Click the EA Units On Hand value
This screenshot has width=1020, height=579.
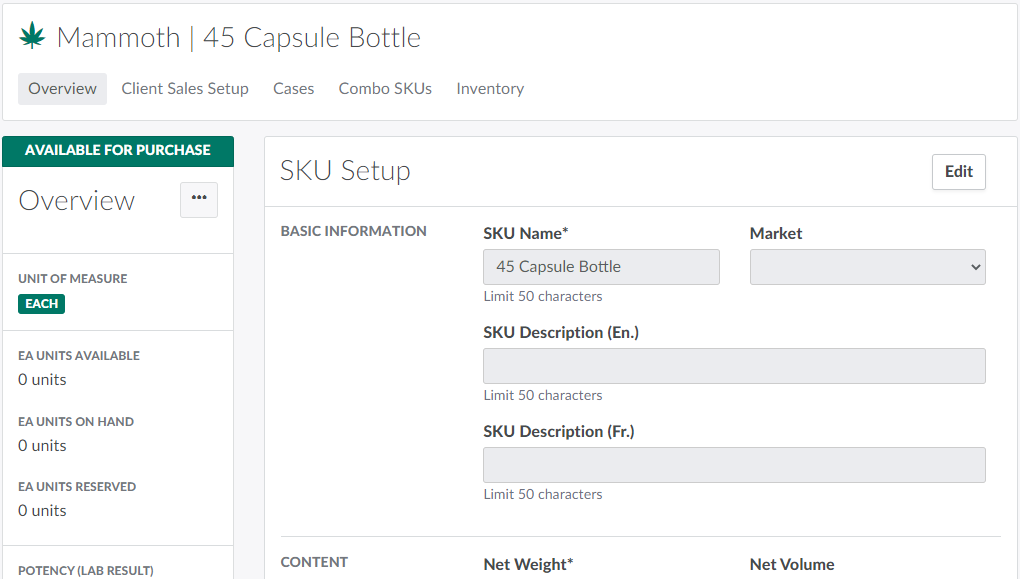click(x=42, y=446)
